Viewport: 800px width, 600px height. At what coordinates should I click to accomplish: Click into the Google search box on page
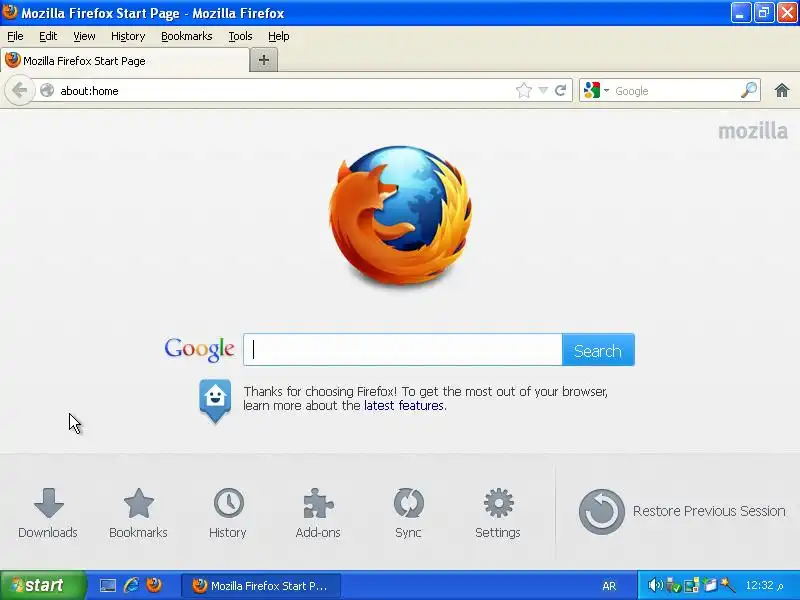(403, 350)
